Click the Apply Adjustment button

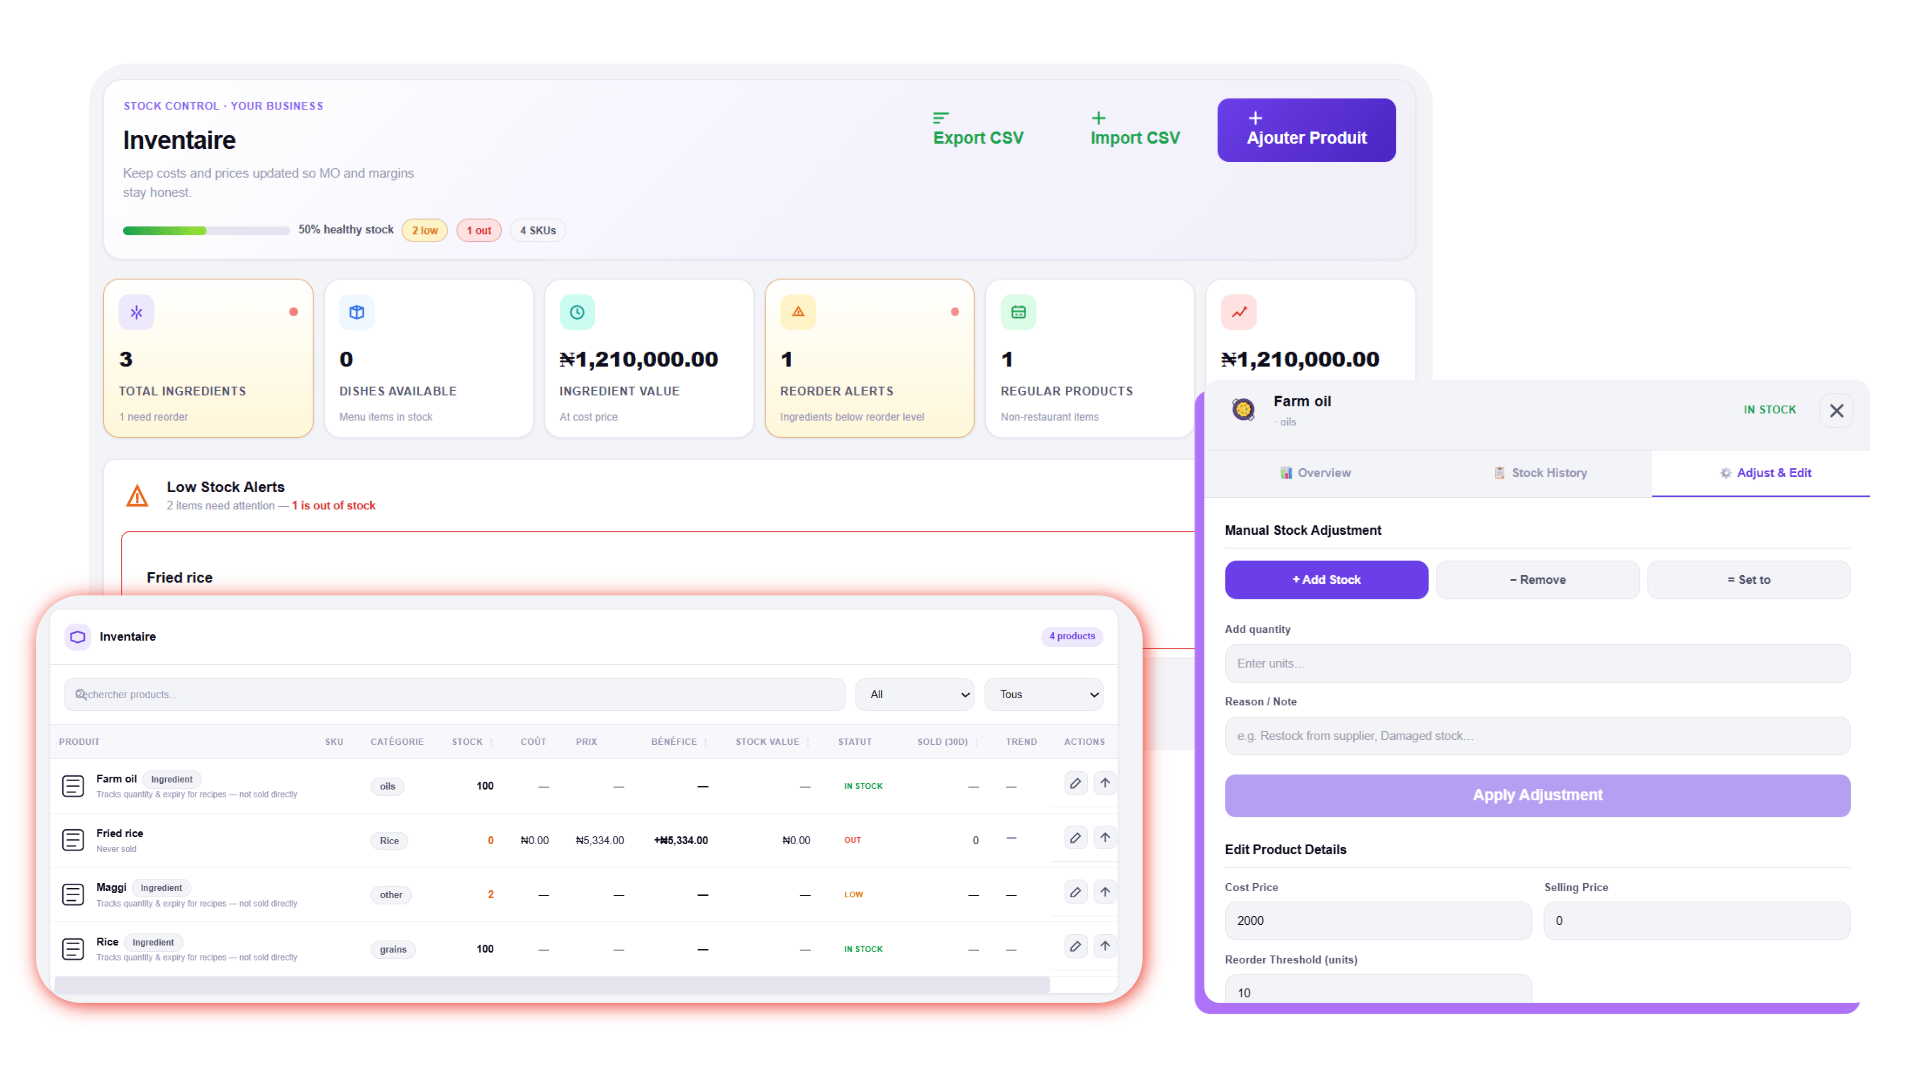(1537, 795)
